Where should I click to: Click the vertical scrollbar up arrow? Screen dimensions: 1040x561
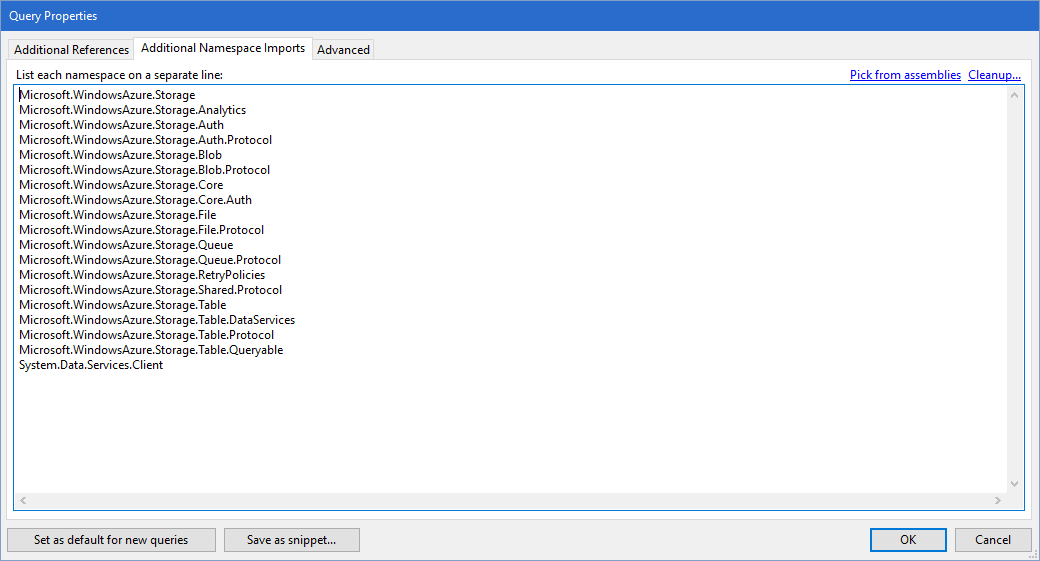[x=1014, y=95]
